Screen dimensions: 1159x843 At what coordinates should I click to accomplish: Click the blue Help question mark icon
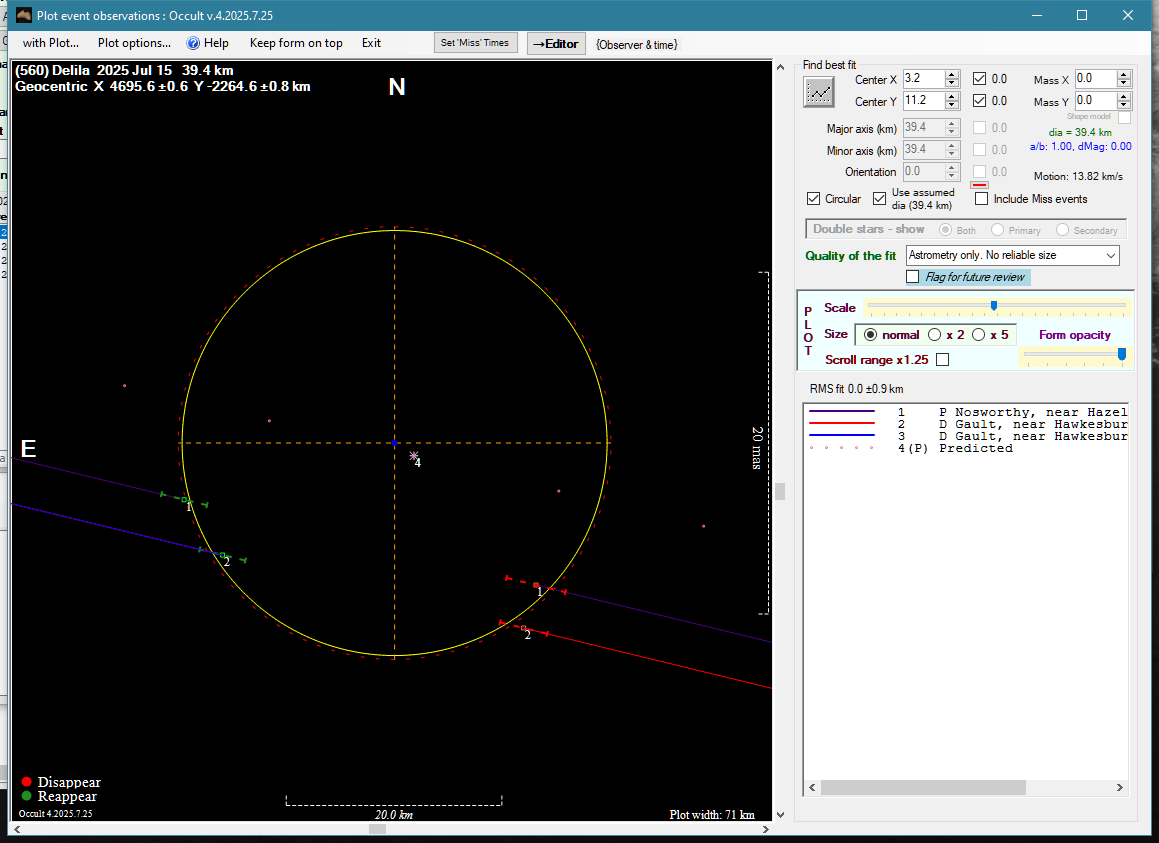point(194,43)
